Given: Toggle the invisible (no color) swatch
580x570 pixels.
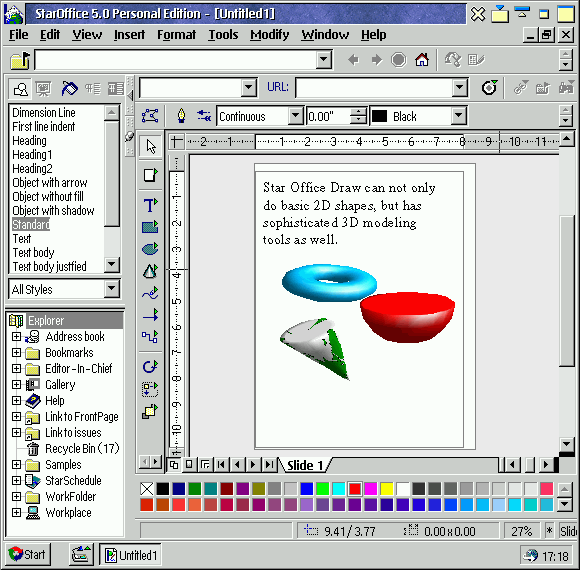Looking at the screenshot, I should pyautogui.click(x=147, y=489).
